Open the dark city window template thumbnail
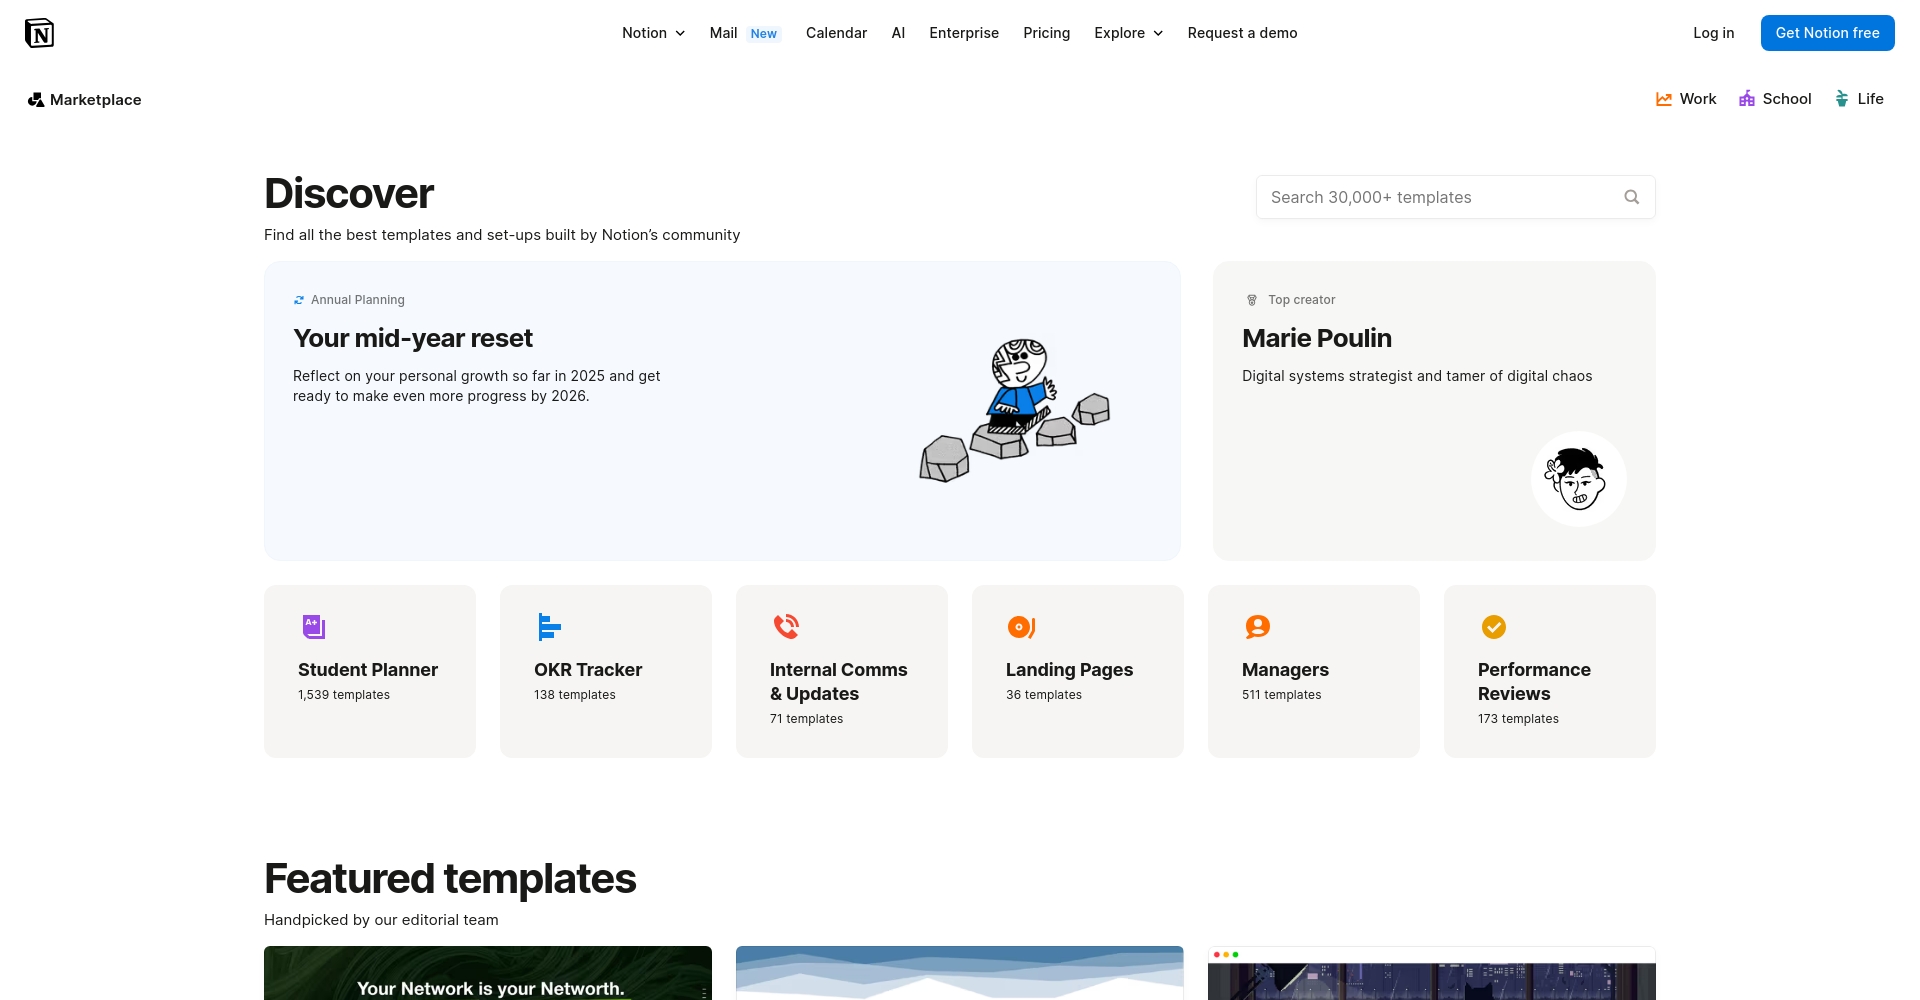The image size is (1920, 1000). (x=1432, y=973)
